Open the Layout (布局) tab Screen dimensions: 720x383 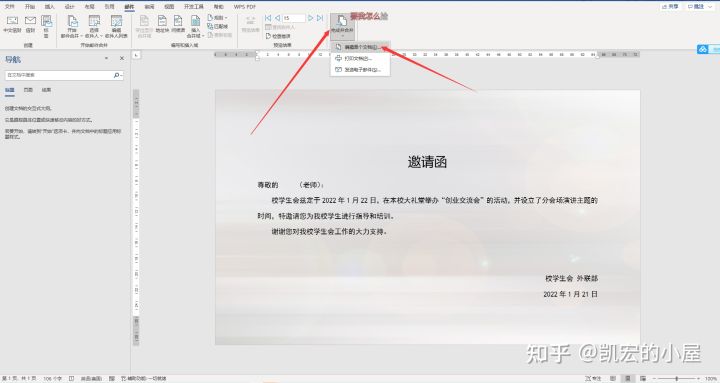coord(90,6)
